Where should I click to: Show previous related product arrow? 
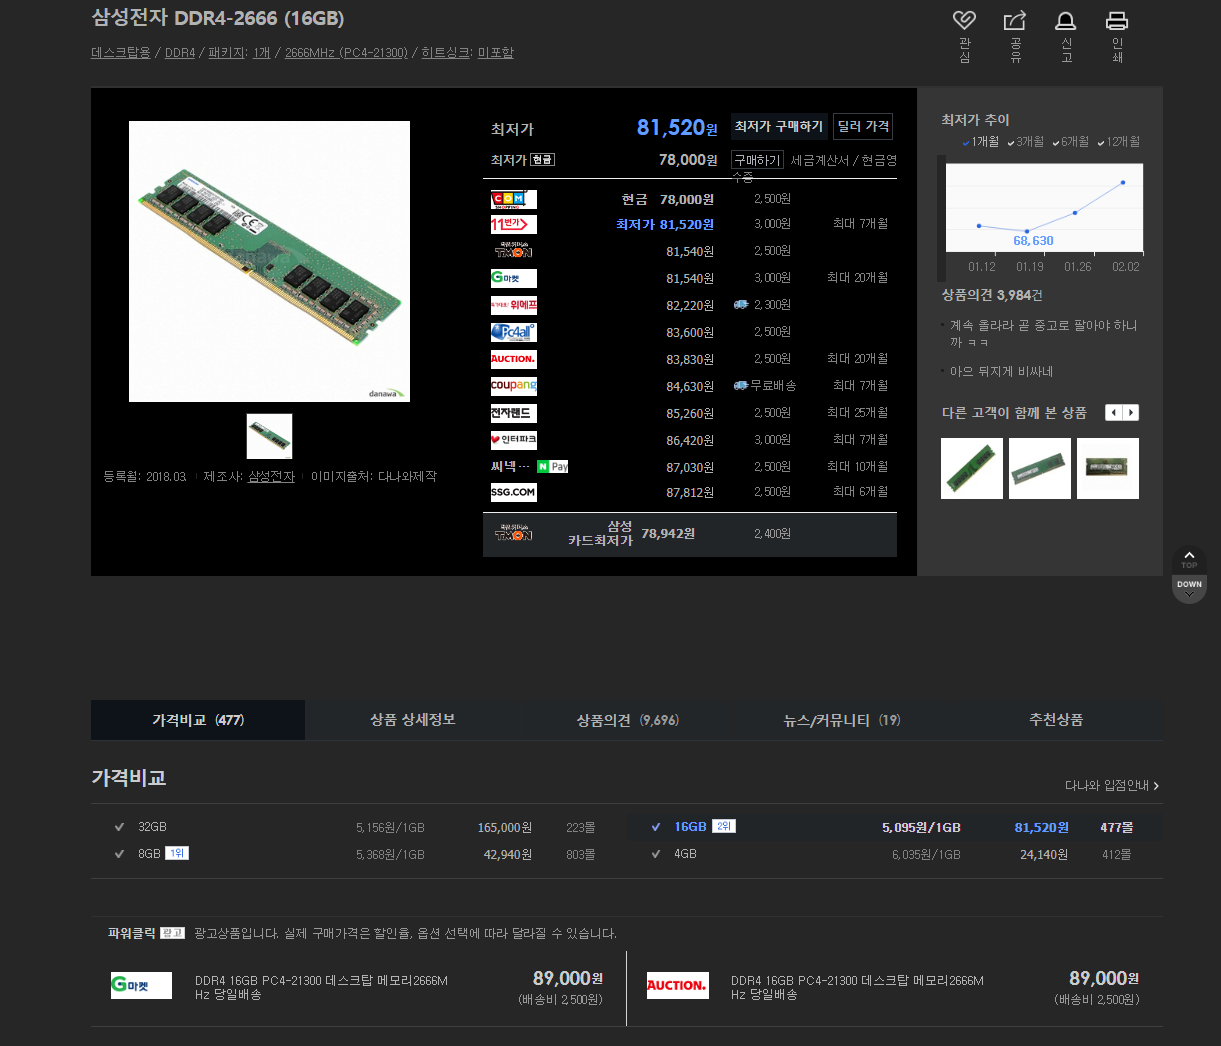1113,413
